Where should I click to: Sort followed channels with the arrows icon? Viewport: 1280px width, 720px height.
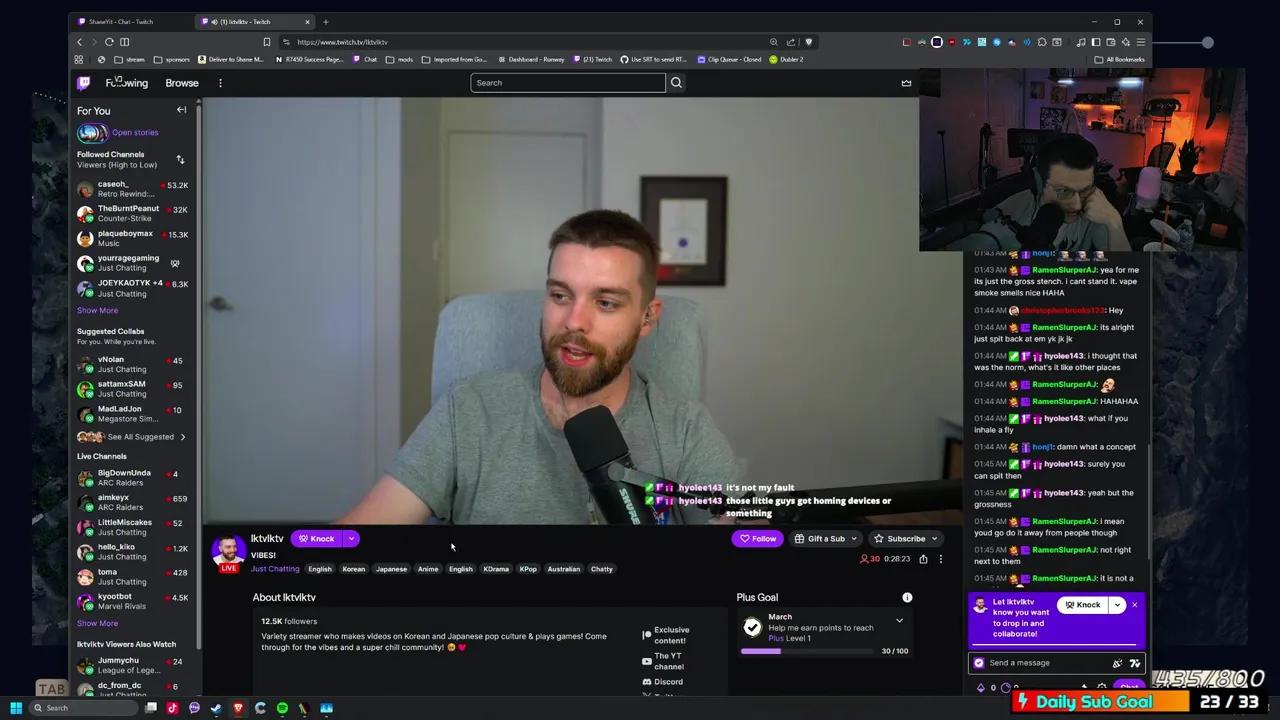180,160
